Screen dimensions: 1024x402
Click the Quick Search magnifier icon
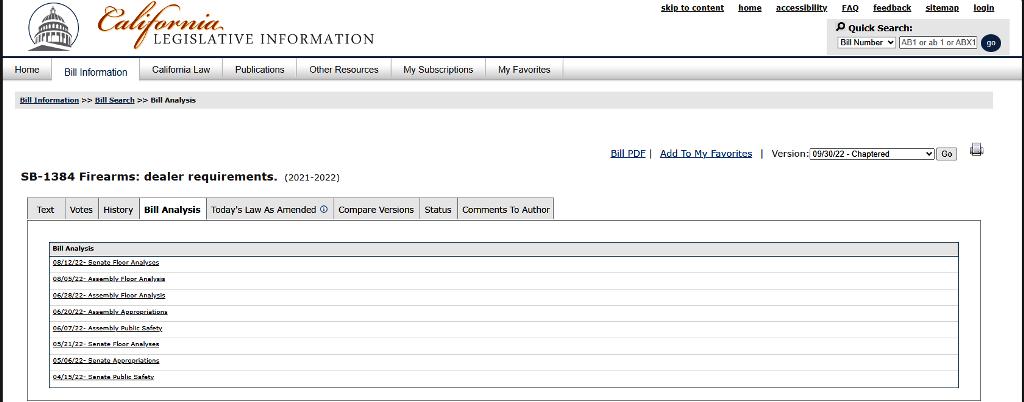click(841, 27)
